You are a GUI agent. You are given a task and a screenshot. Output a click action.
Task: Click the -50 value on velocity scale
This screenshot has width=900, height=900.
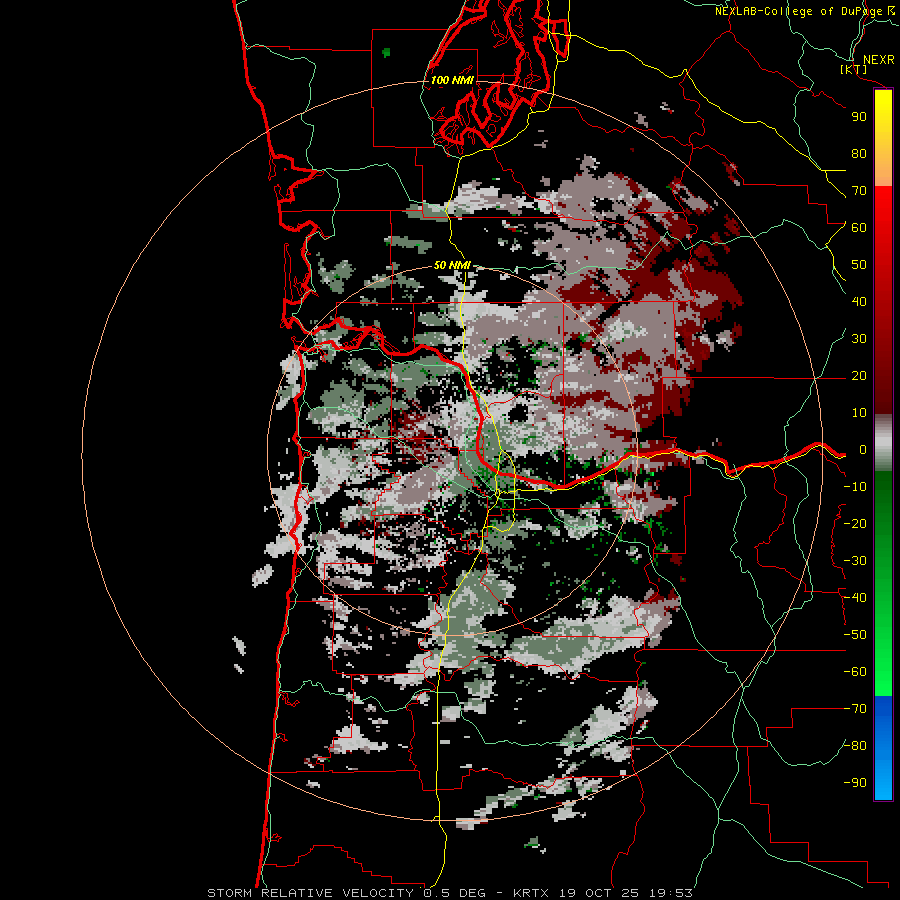(855, 635)
